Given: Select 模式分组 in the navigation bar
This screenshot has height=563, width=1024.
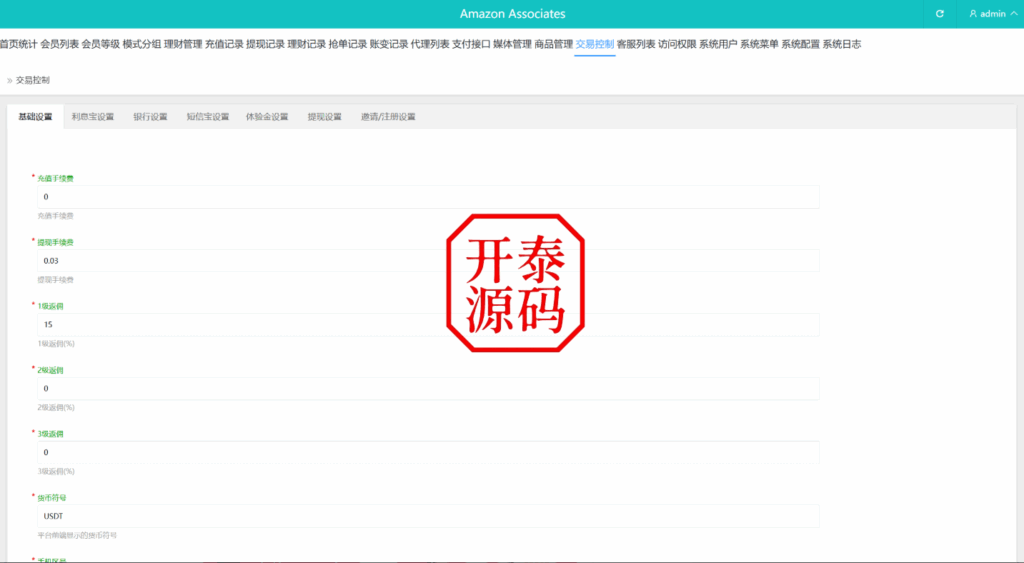Looking at the screenshot, I should [x=142, y=44].
